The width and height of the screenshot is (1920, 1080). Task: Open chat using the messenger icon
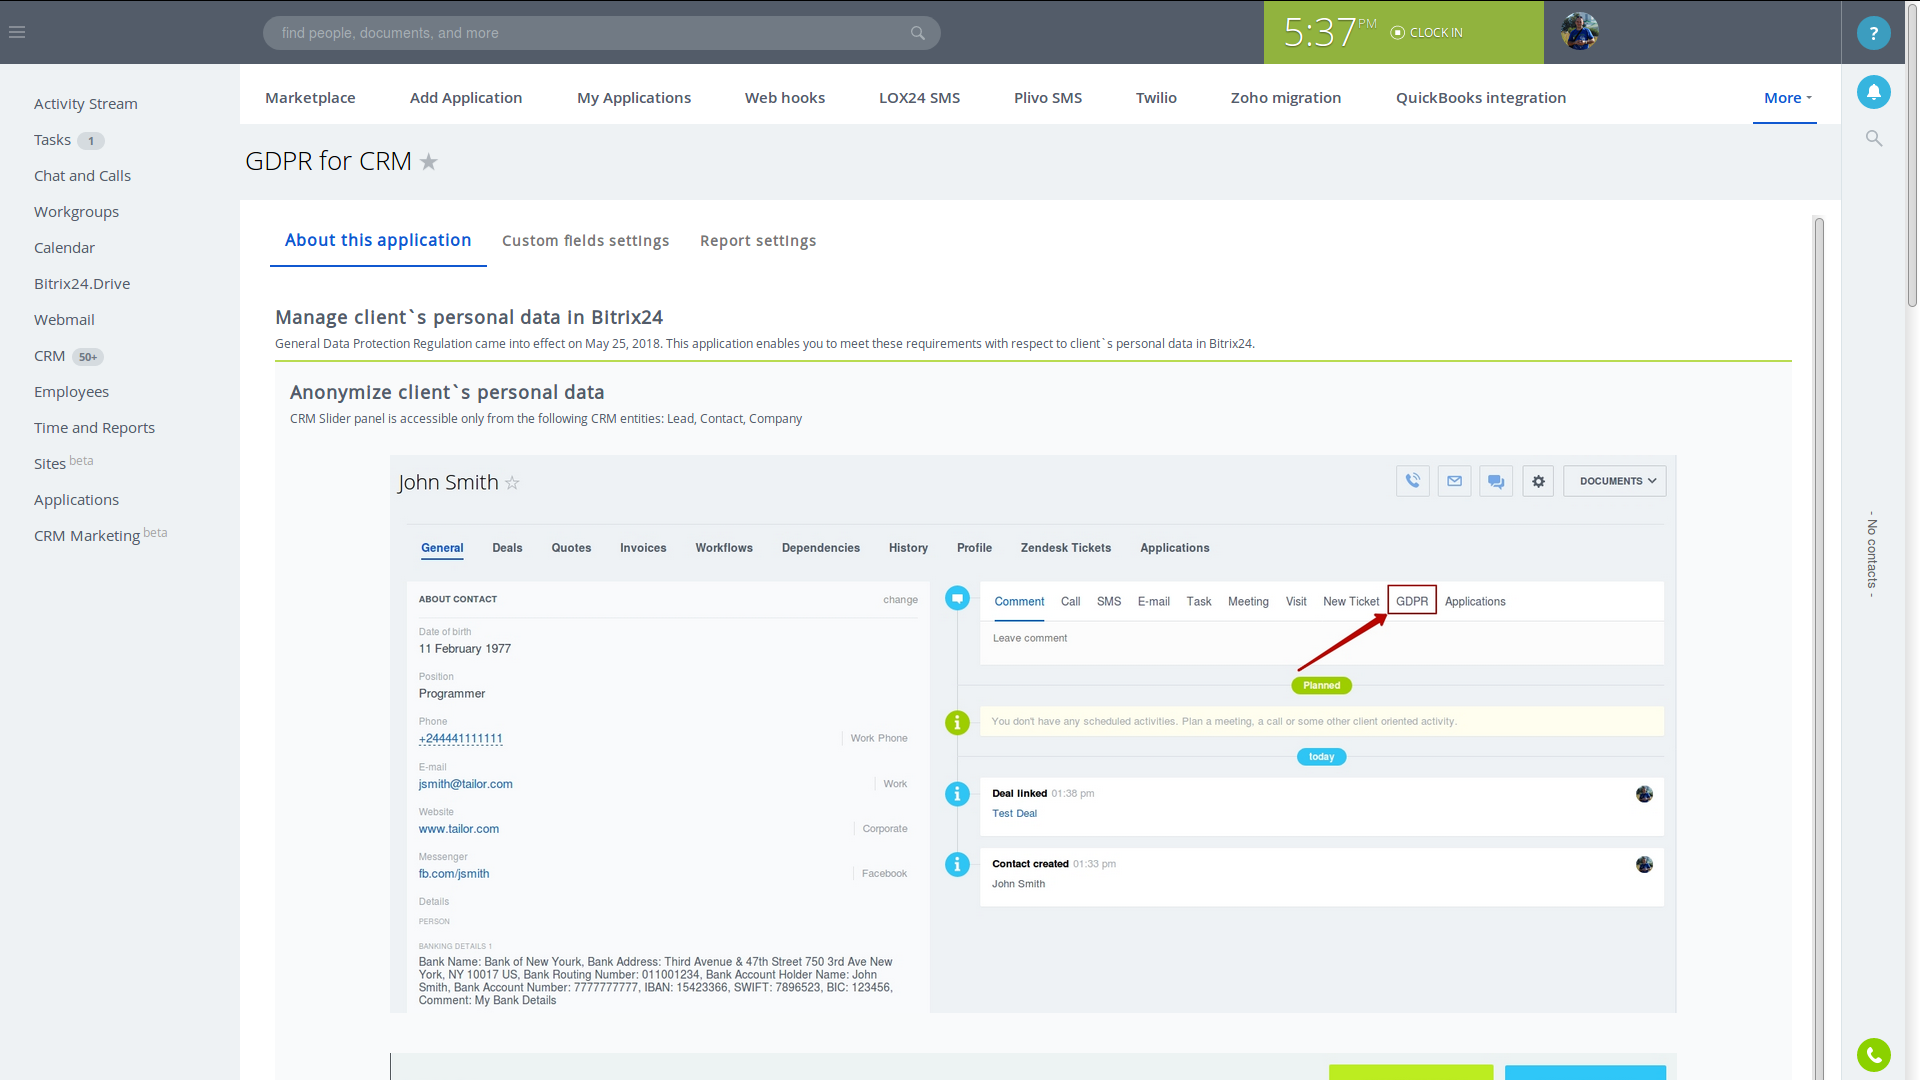(1495, 481)
